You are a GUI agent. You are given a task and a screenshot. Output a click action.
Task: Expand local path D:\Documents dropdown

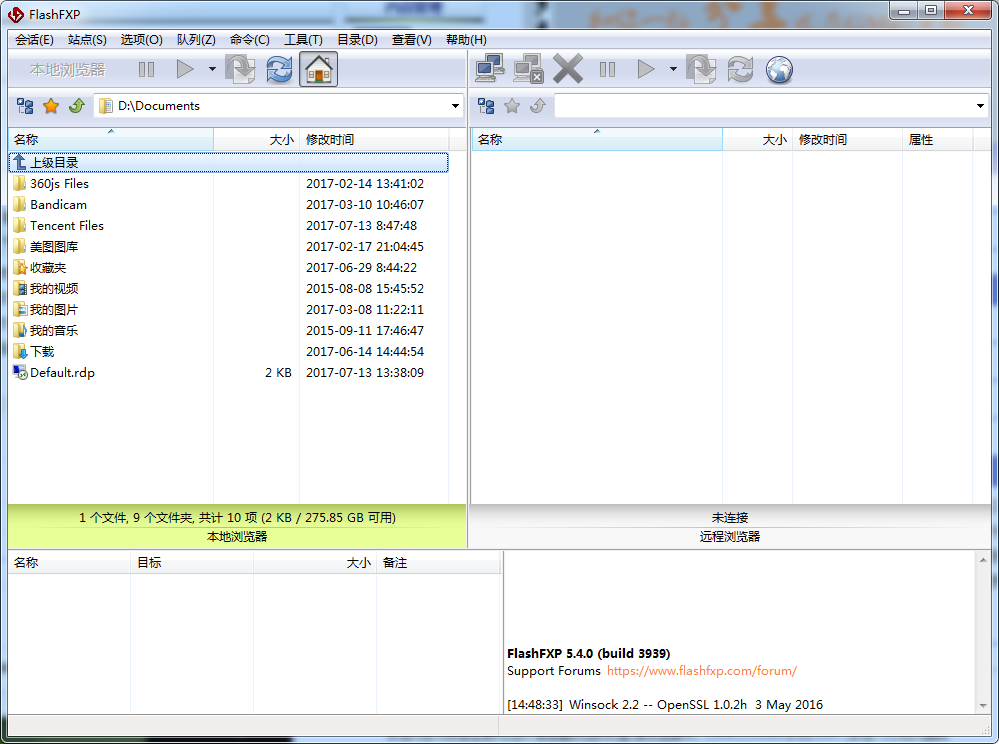point(456,106)
